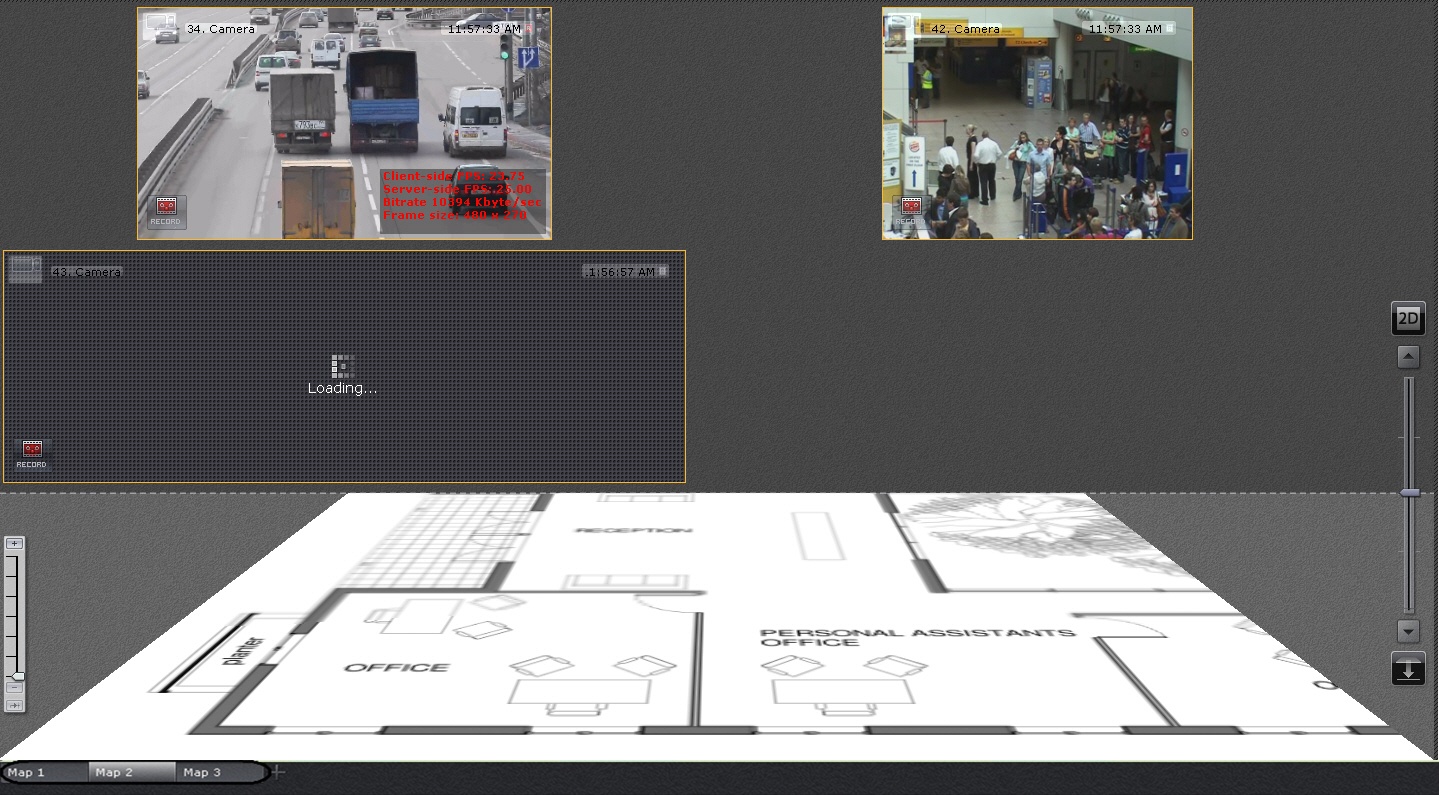Start recording on Camera 42
This screenshot has width=1439, height=795.
pyautogui.click(x=910, y=210)
